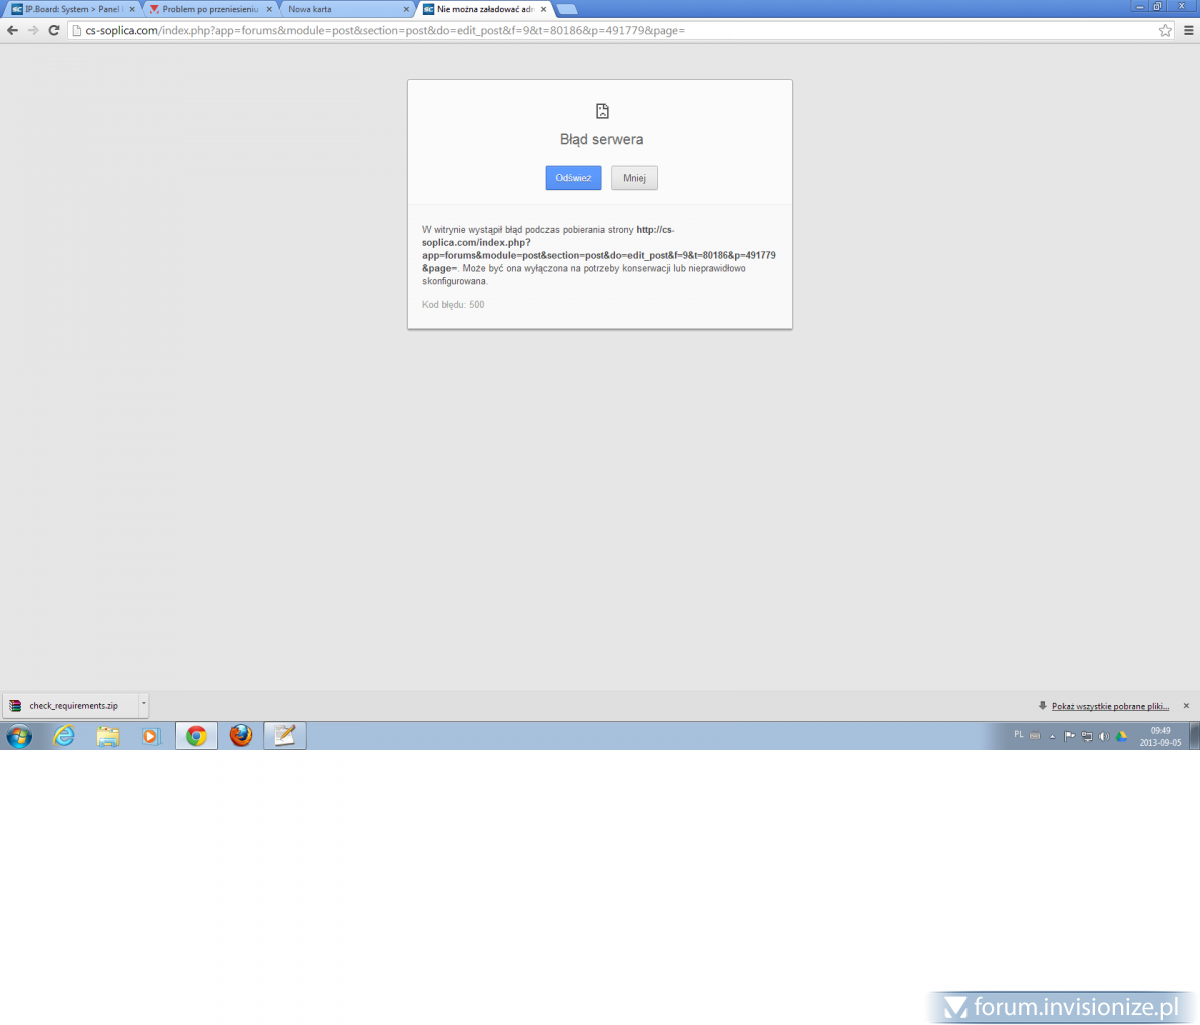Open Firefox from the taskbar
1200x1025 pixels.
click(241, 736)
